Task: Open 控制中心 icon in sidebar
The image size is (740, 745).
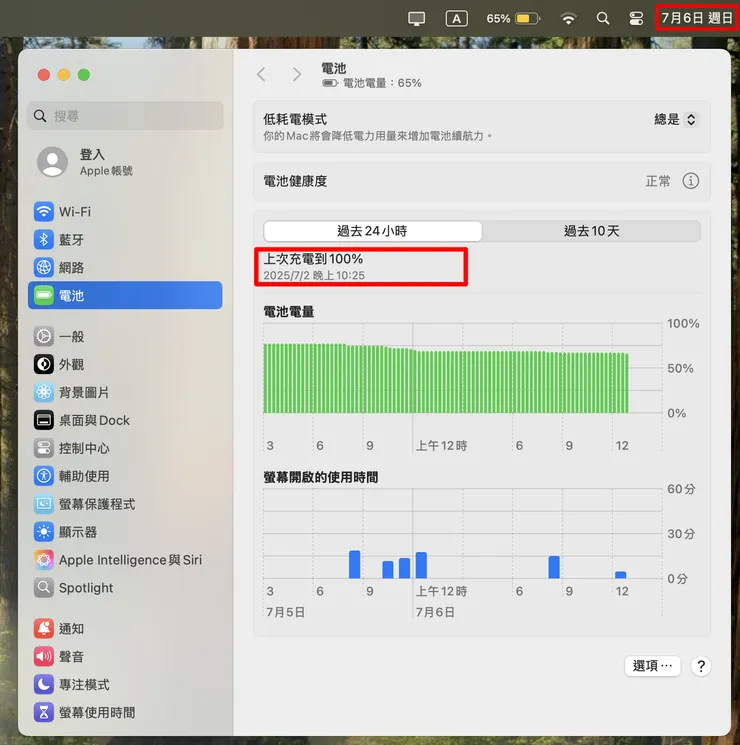Action: (44, 448)
